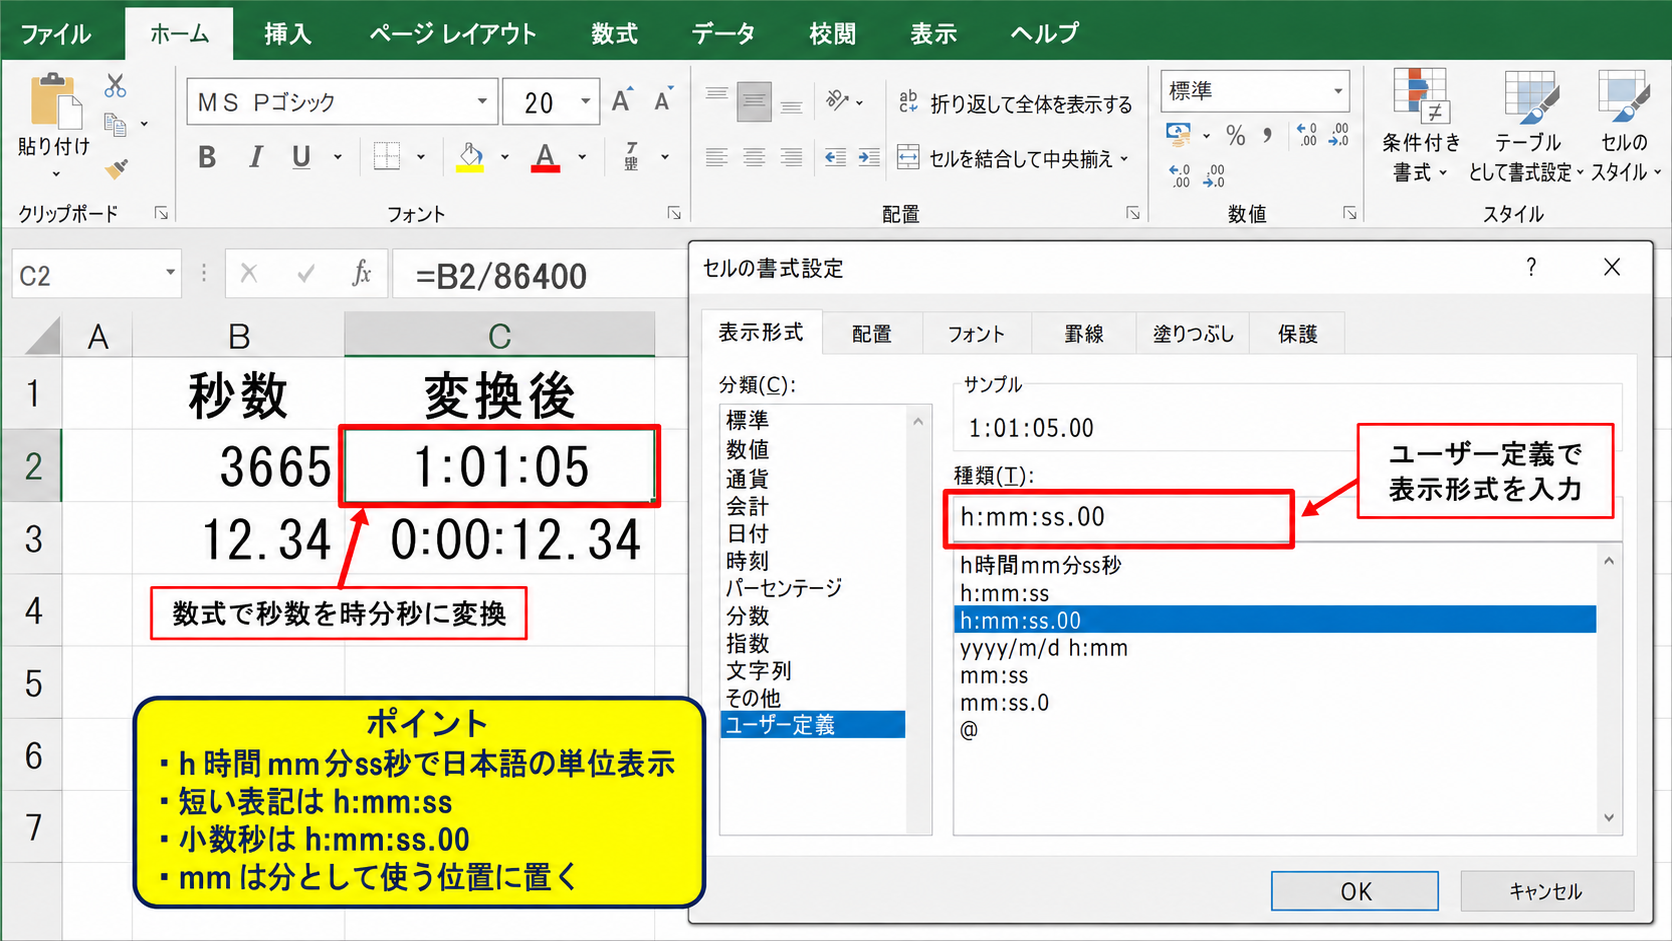The width and height of the screenshot is (1672, 941).
Task: Decrease the indent
Action: (835, 157)
